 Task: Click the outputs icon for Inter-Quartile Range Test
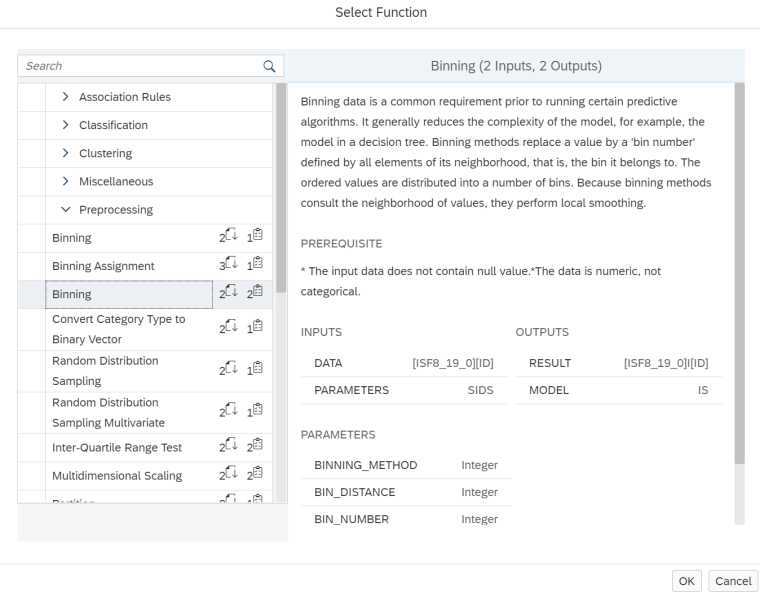point(255,448)
